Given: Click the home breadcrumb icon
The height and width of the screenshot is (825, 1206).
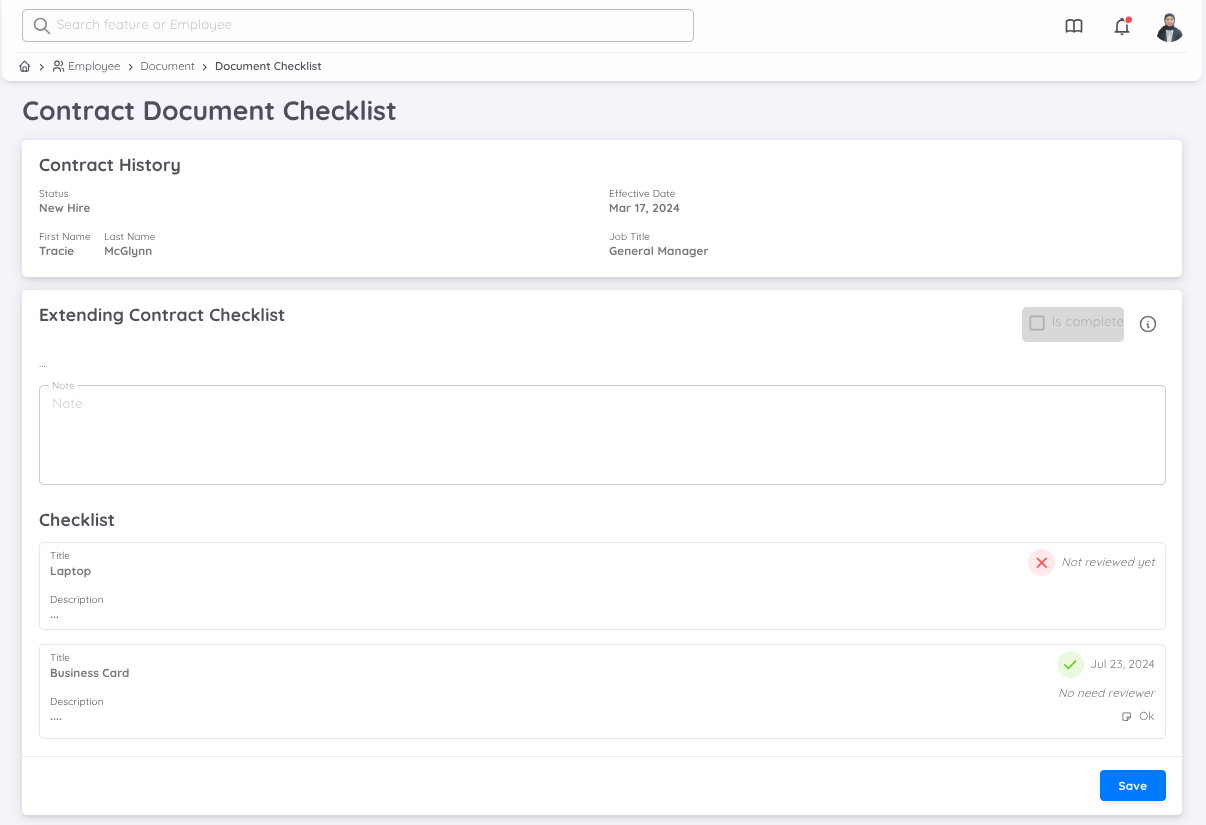Looking at the screenshot, I should pos(24,66).
